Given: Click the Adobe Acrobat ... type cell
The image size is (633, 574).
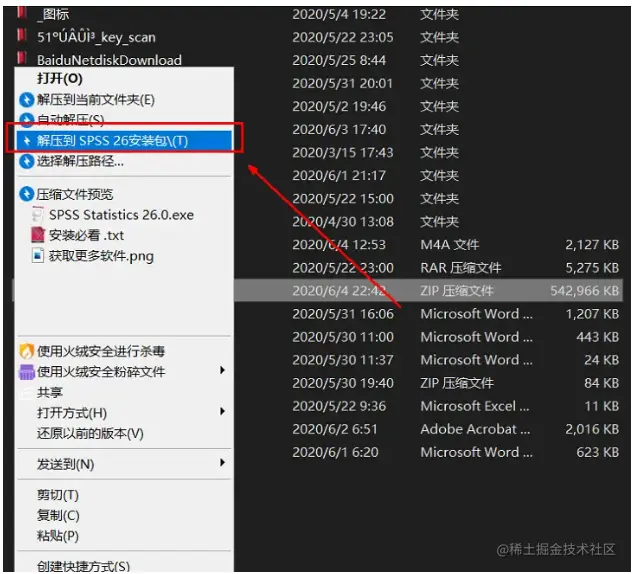Looking at the screenshot, I should [475, 429].
